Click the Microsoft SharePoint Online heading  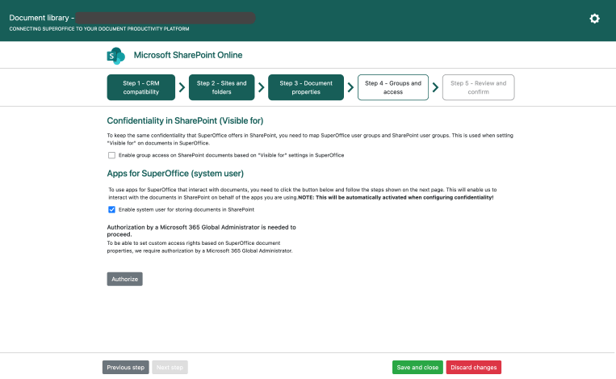tap(188, 55)
